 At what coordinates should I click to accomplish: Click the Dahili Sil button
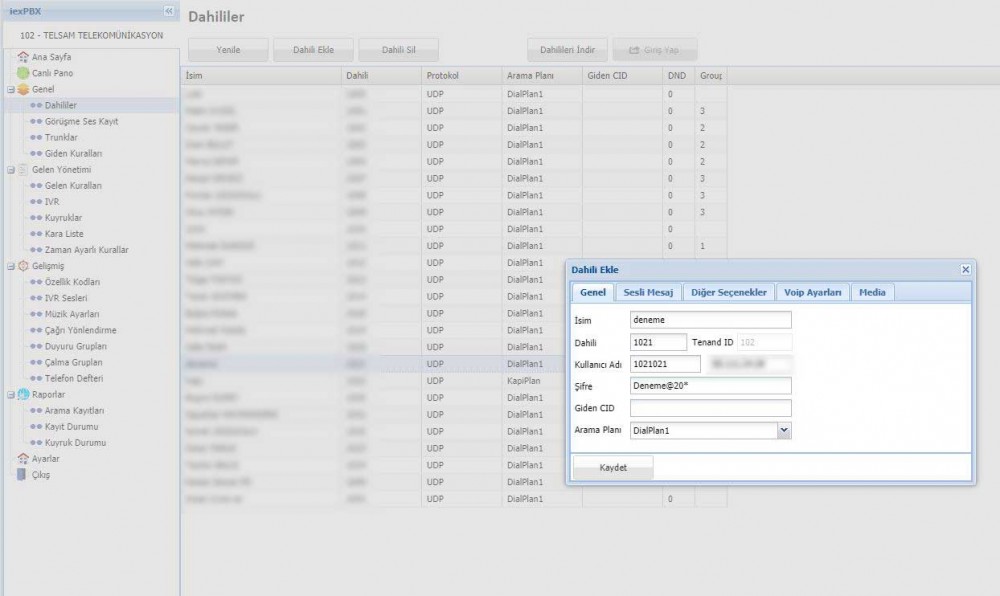click(x=399, y=50)
